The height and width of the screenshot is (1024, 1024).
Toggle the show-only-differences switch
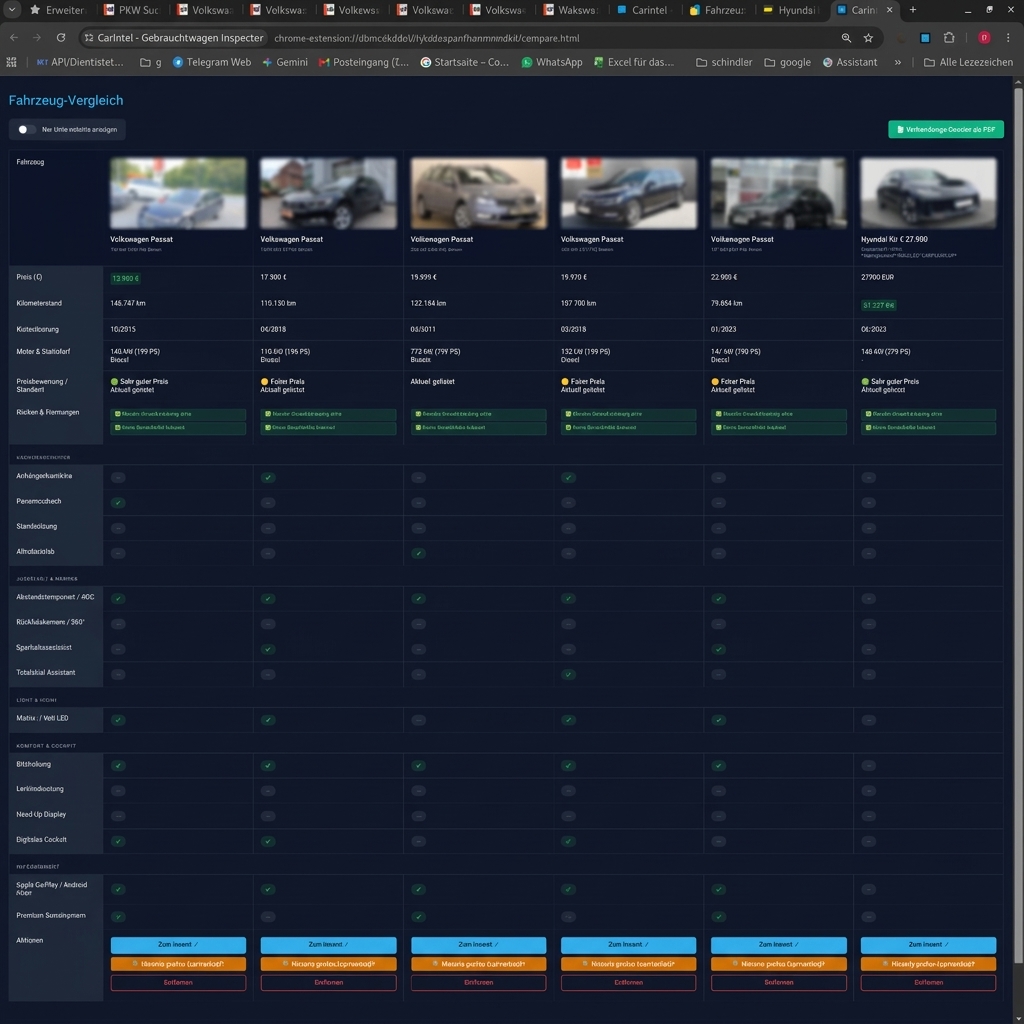(26, 129)
